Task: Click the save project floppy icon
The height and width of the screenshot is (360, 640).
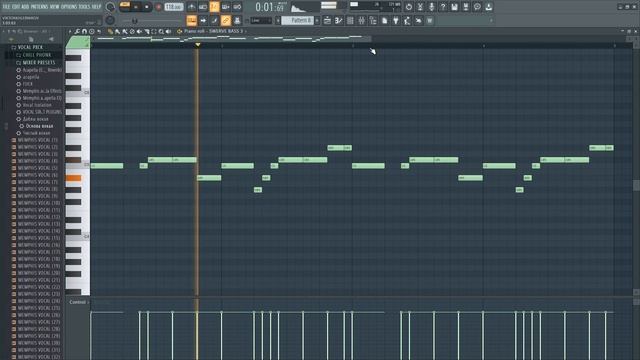Action: pyautogui.click(x=454, y=7)
